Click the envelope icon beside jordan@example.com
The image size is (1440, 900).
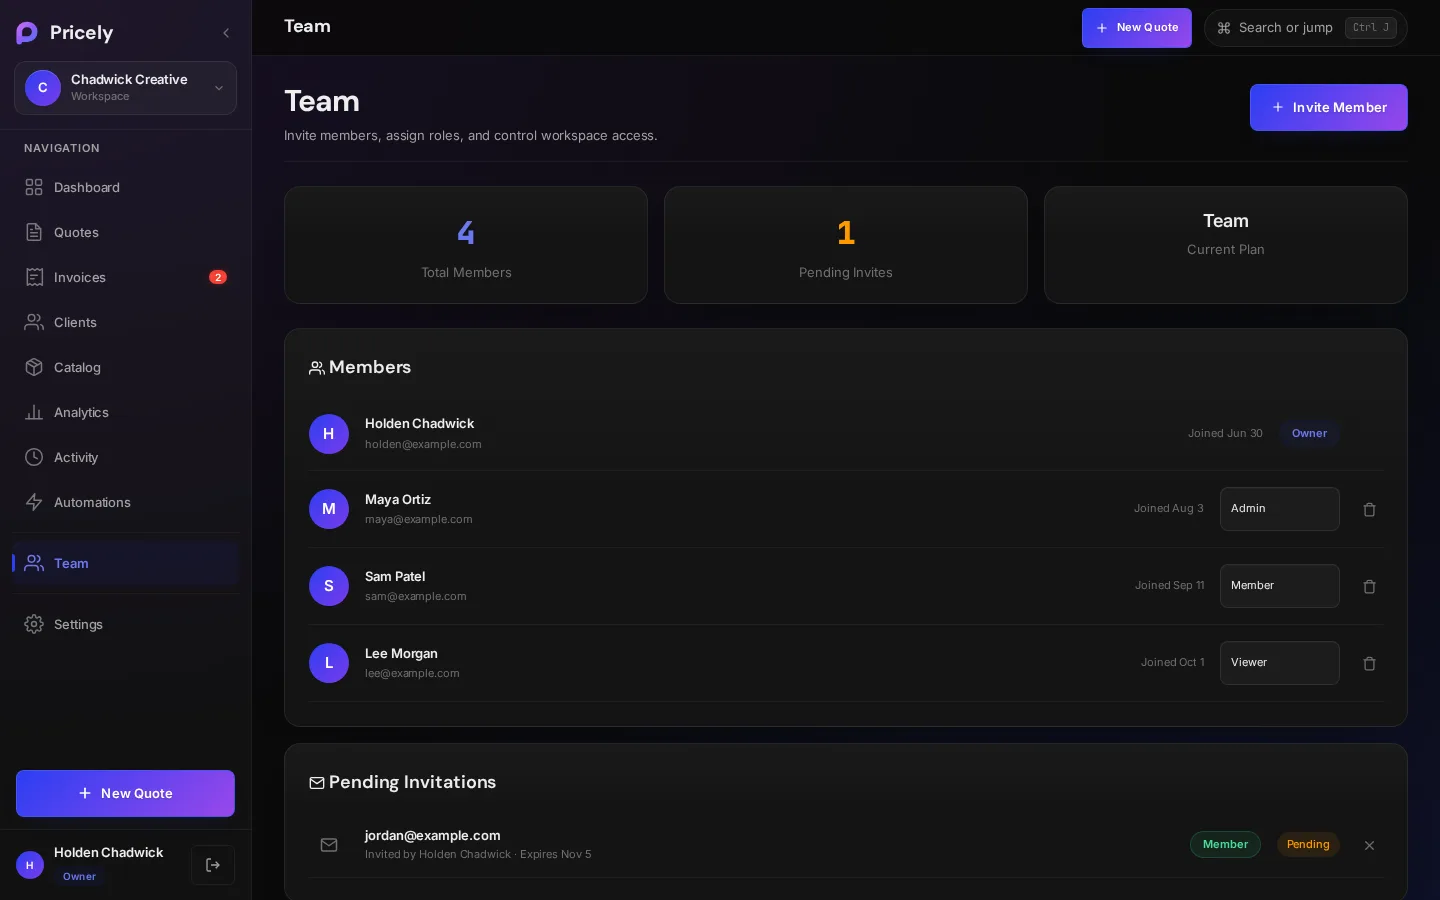pos(329,845)
